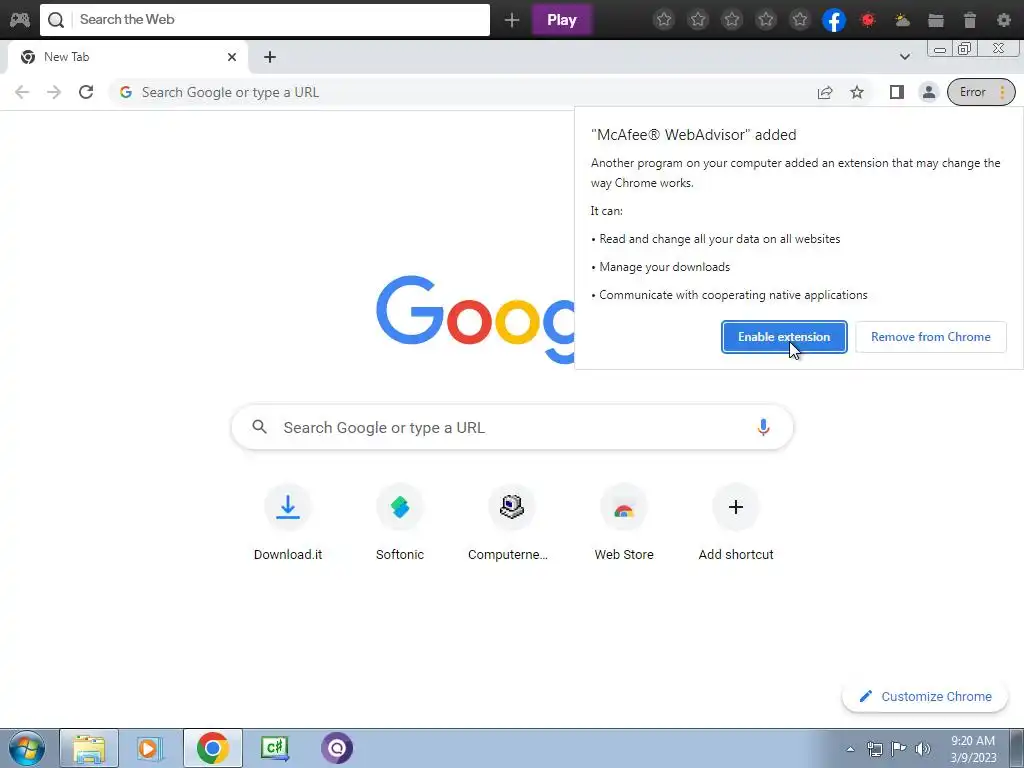Click the plus icon beside the Play button
The width and height of the screenshot is (1024, 768).
[x=512, y=20]
